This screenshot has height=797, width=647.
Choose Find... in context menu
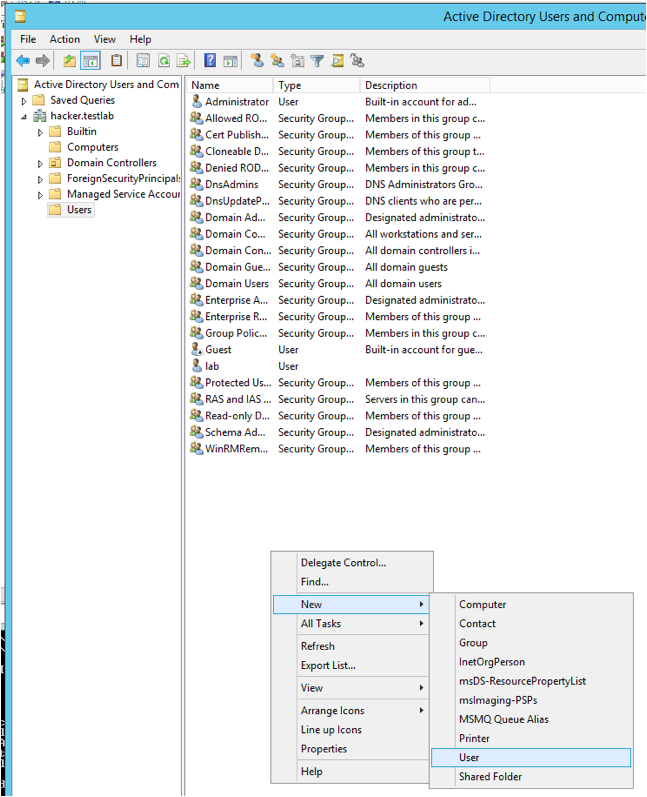coord(351,581)
